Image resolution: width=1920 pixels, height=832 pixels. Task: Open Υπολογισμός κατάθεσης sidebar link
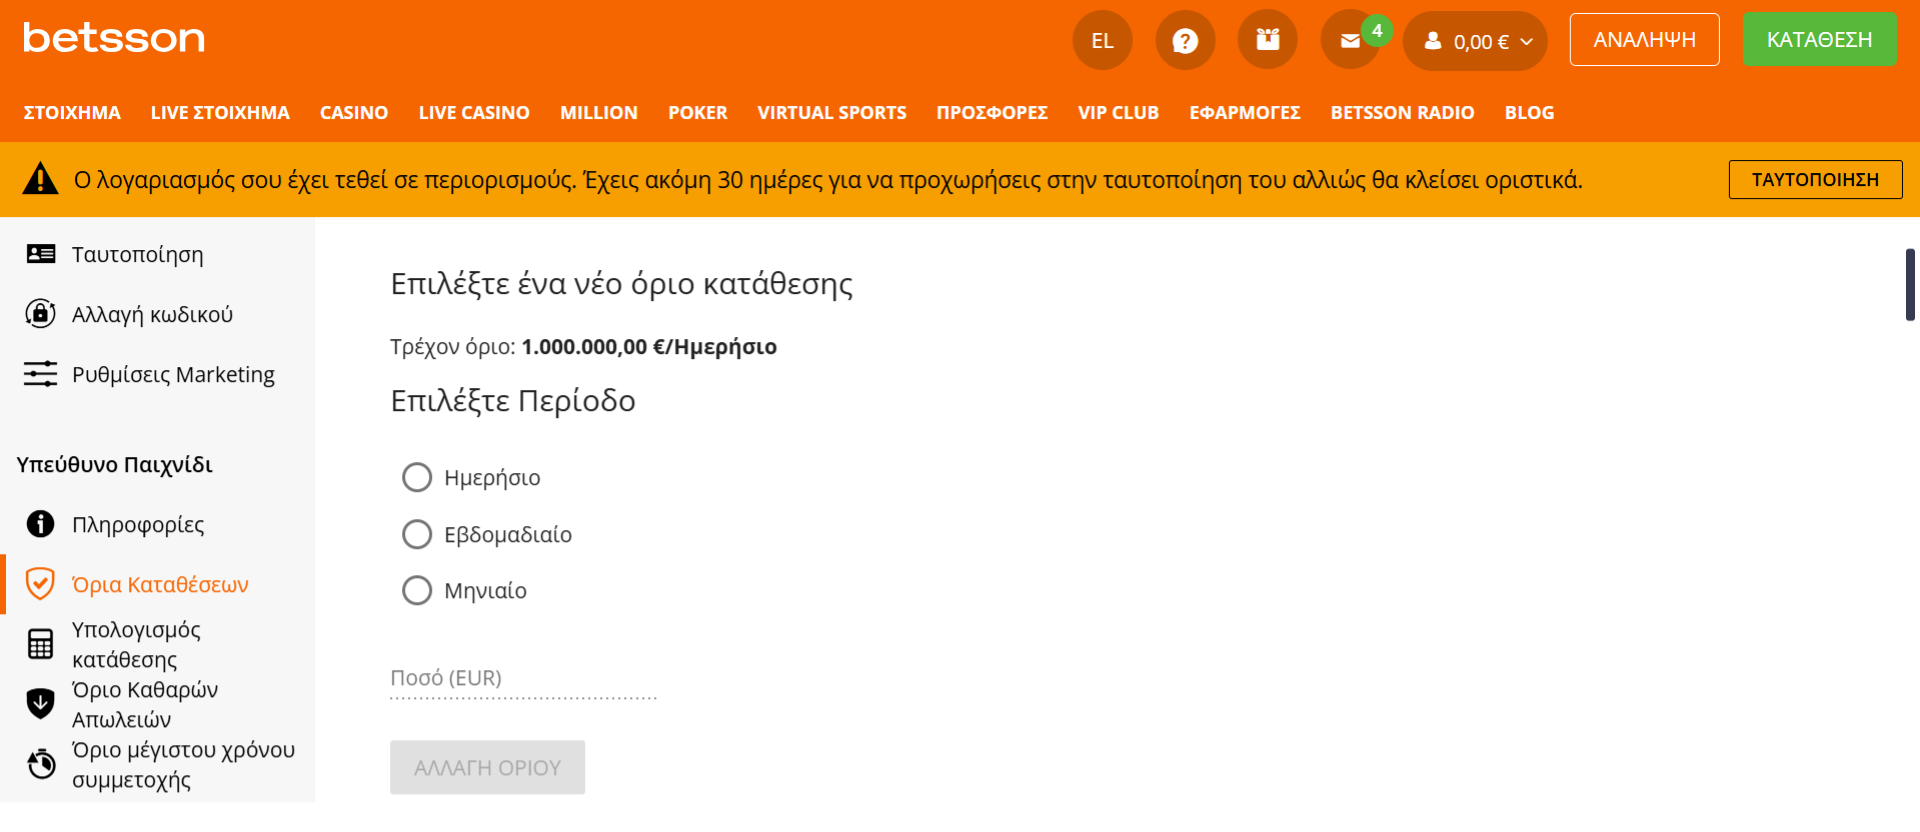point(136,644)
